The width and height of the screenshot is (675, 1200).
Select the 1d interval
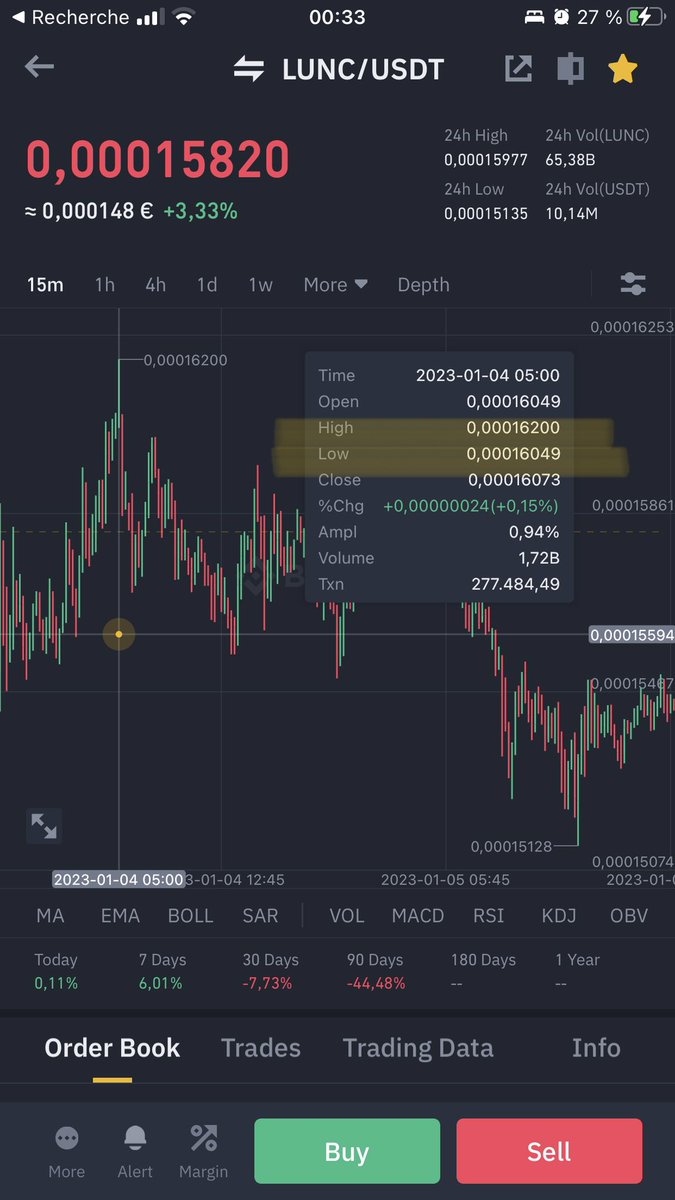point(207,285)
